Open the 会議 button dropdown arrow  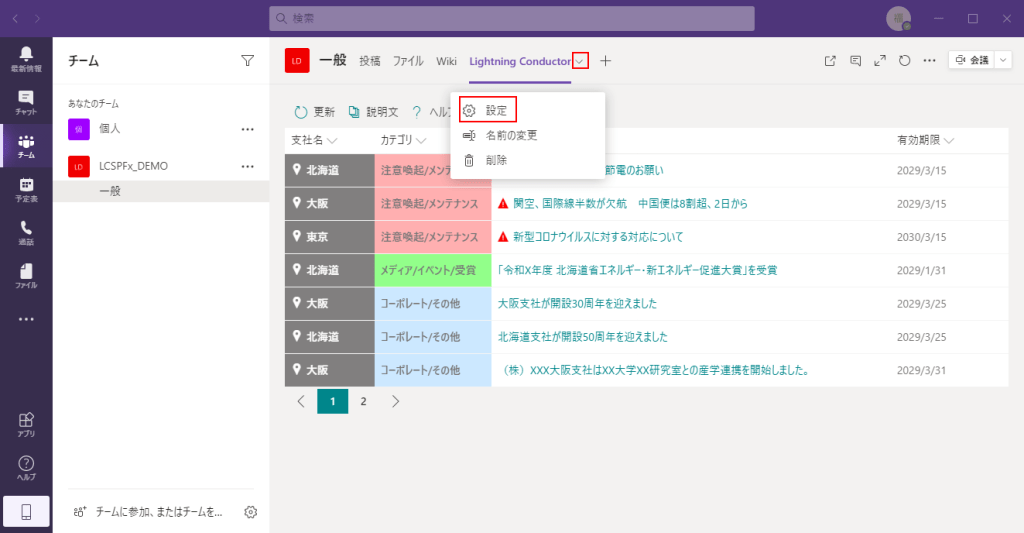(x=1002, y=61)
